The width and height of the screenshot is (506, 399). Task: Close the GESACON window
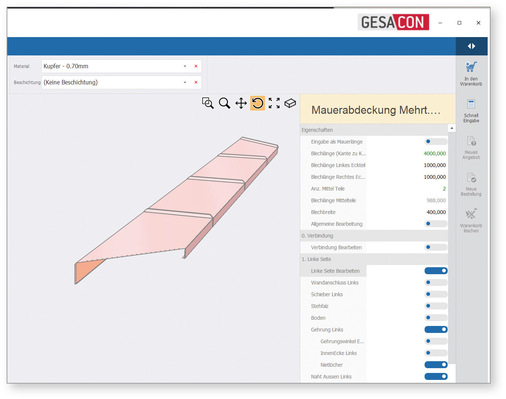[478, 23]
